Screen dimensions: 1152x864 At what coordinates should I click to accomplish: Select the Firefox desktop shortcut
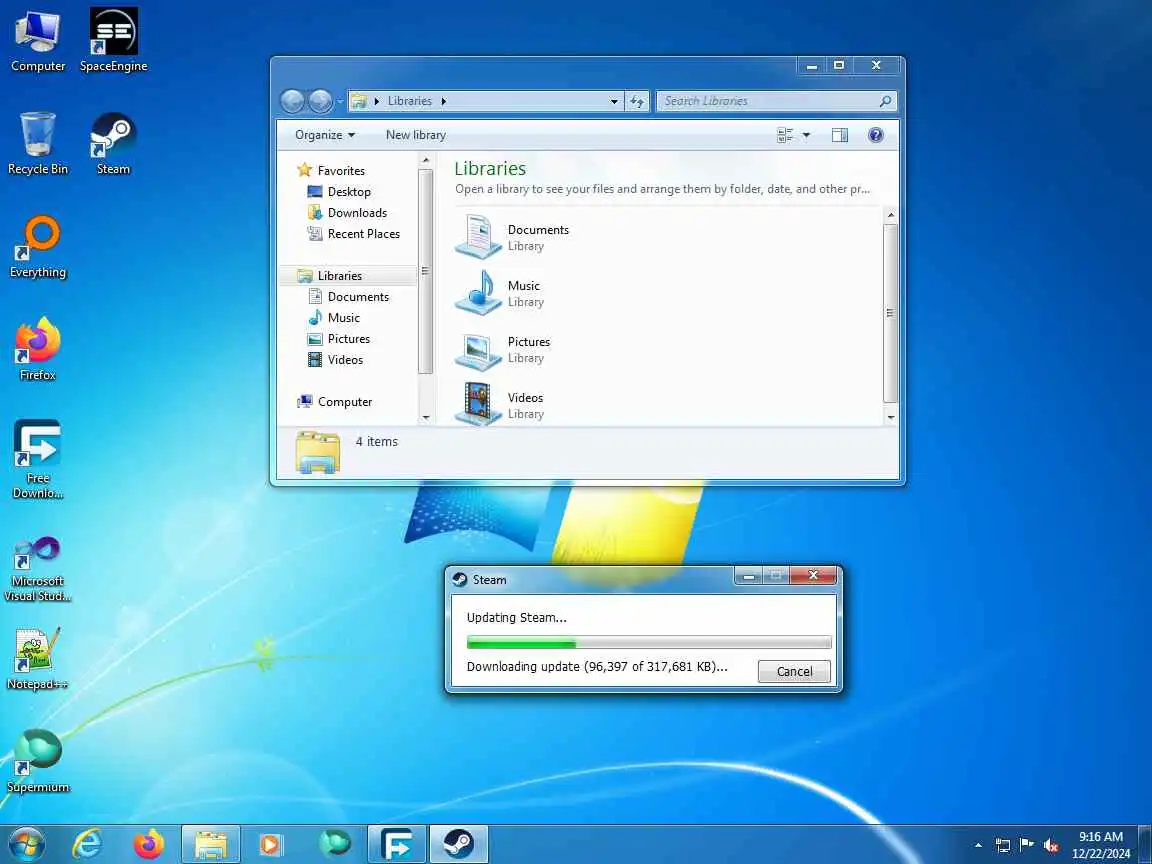[x=37, y=349]
